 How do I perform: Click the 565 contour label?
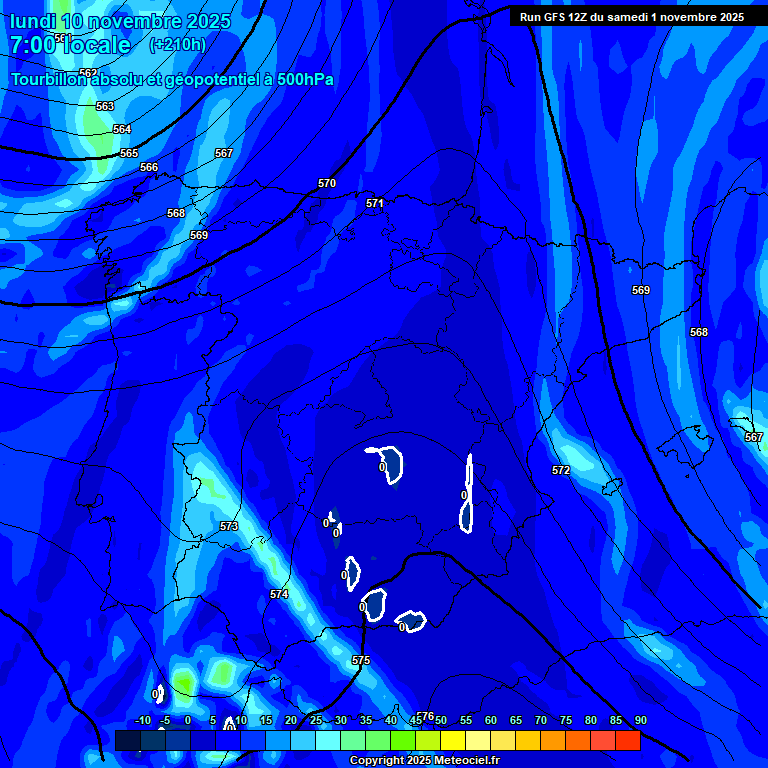click(x=129, y=153)
